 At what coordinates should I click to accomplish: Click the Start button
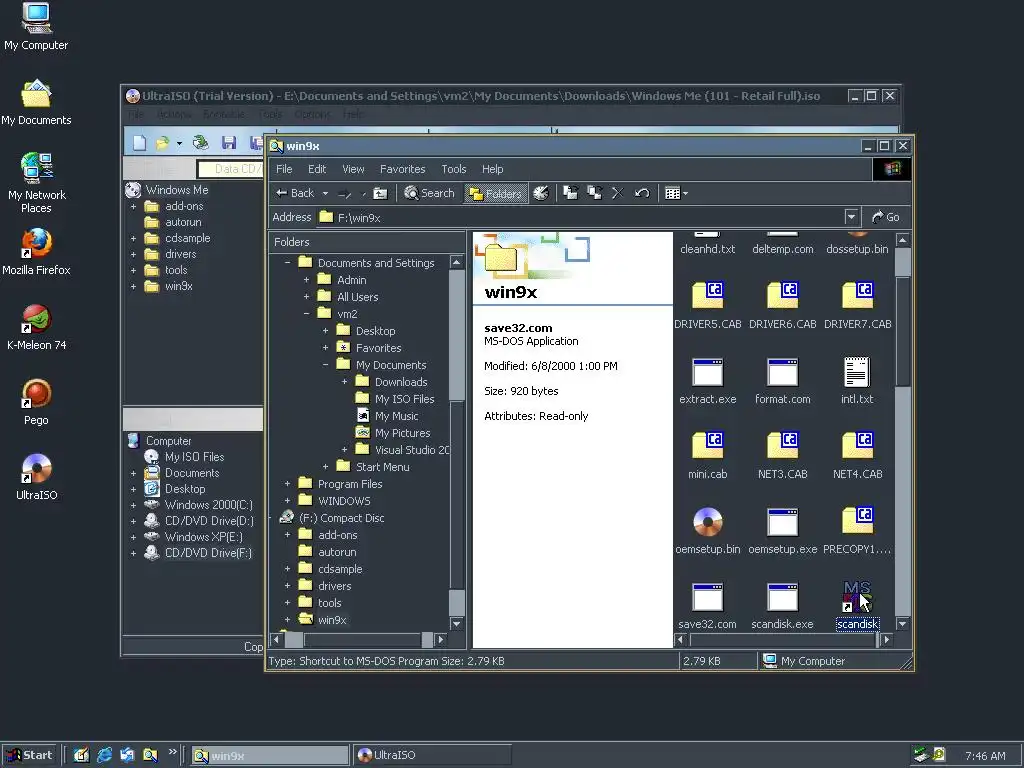point(31,755)
